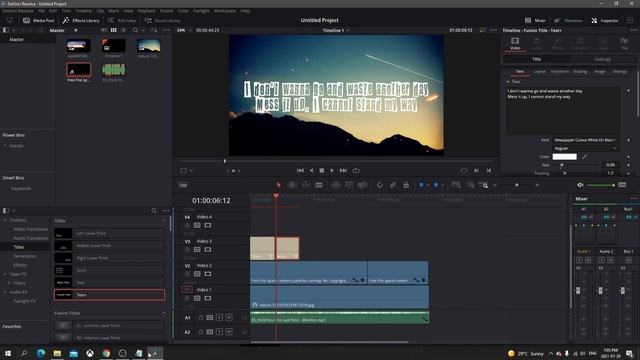Jump to the end with Go To Last Frame
Screen dimensions: 640x360
tap(343, 170)
